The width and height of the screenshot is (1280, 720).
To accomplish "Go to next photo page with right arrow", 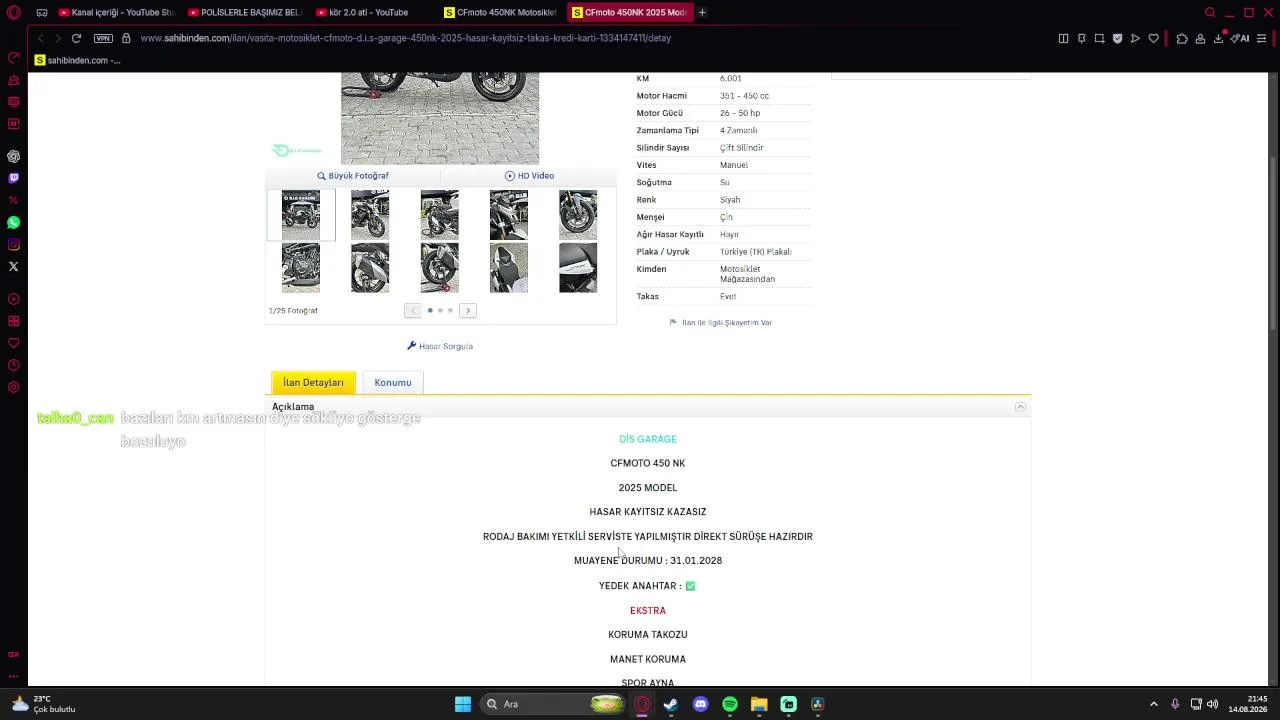I will (468, 311).
